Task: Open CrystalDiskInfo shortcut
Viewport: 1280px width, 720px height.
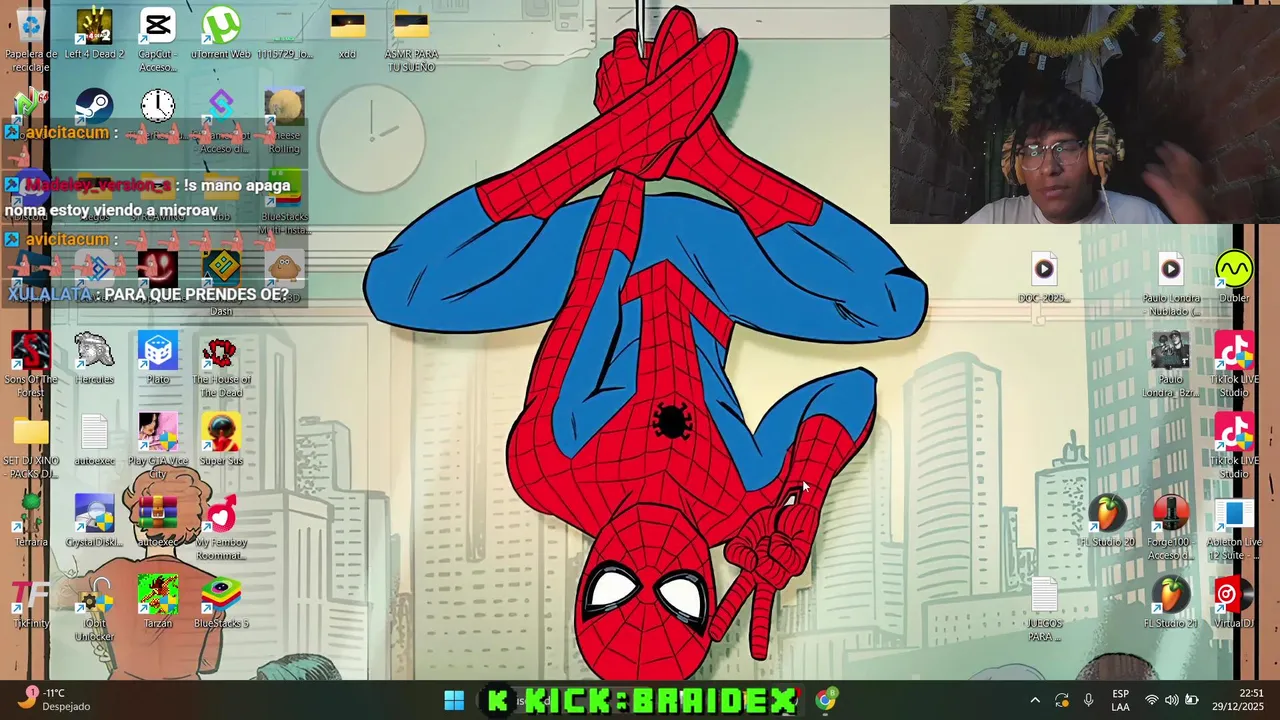Action: coord(94,513)
